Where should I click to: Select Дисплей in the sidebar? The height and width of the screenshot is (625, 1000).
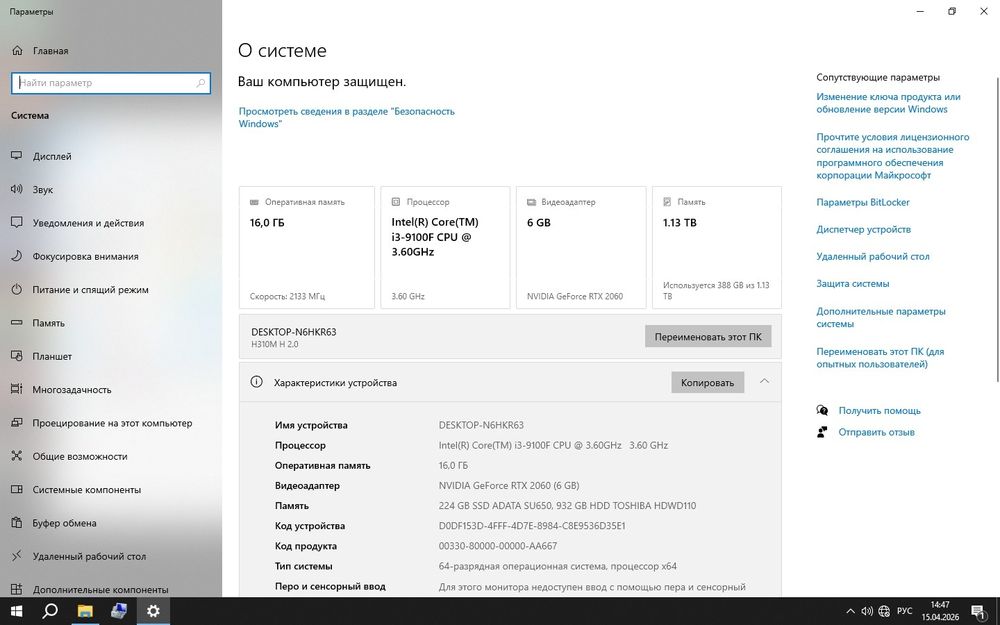click(111, 156)
